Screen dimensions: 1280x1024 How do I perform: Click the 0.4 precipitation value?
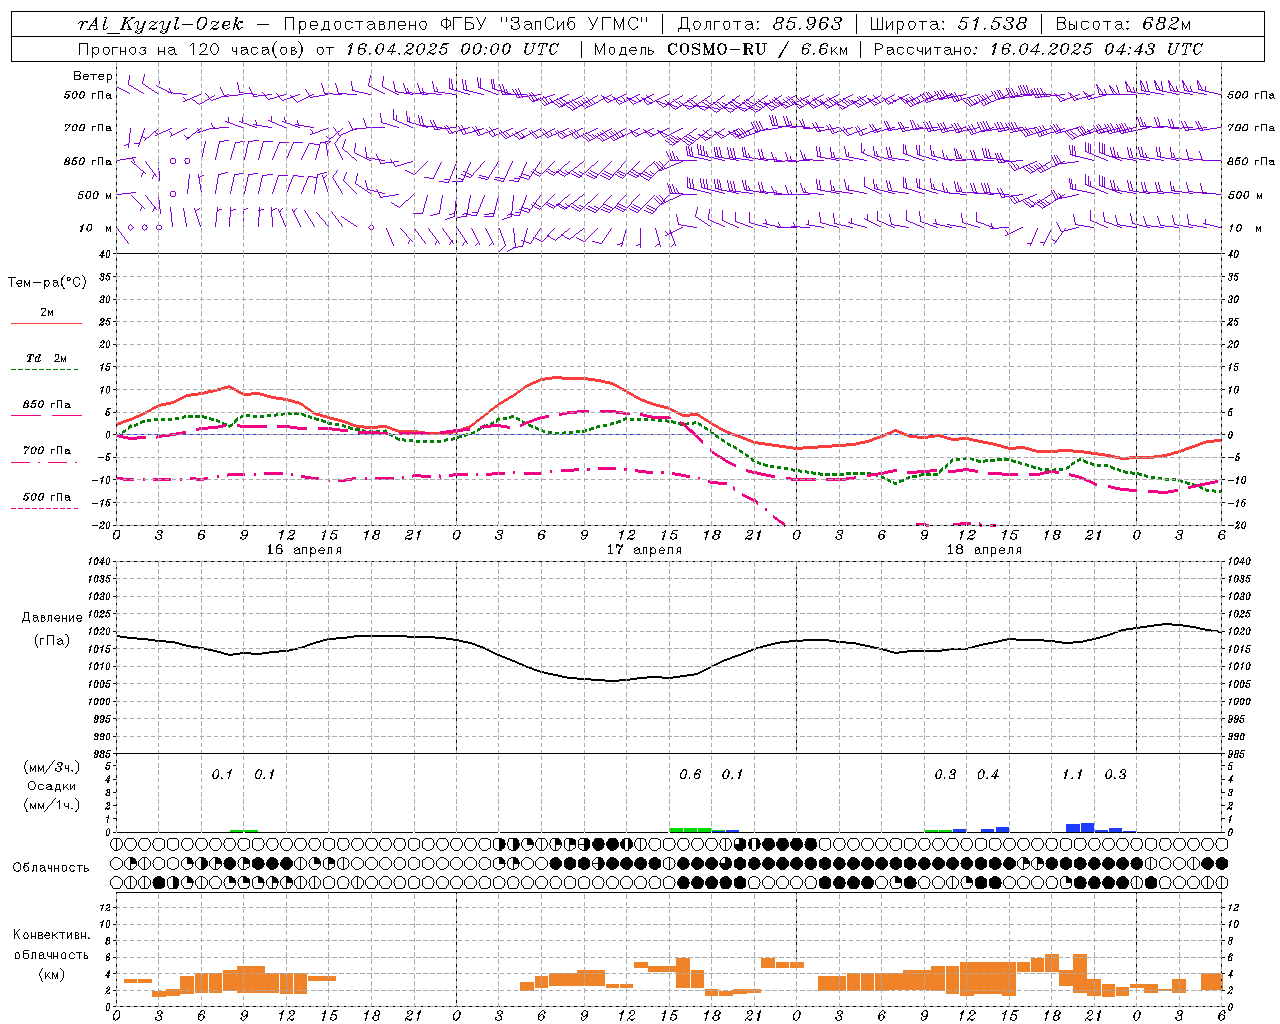point(988,775)
